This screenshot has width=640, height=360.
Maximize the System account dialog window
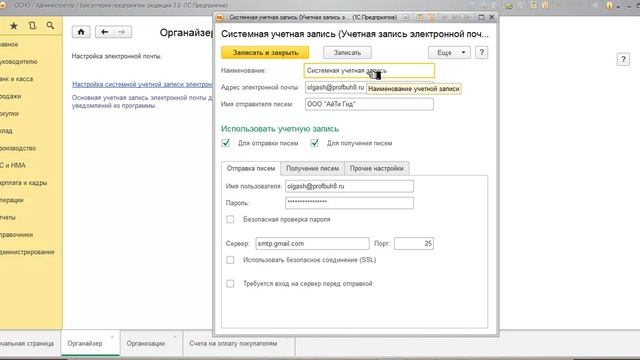click(481, 17)
